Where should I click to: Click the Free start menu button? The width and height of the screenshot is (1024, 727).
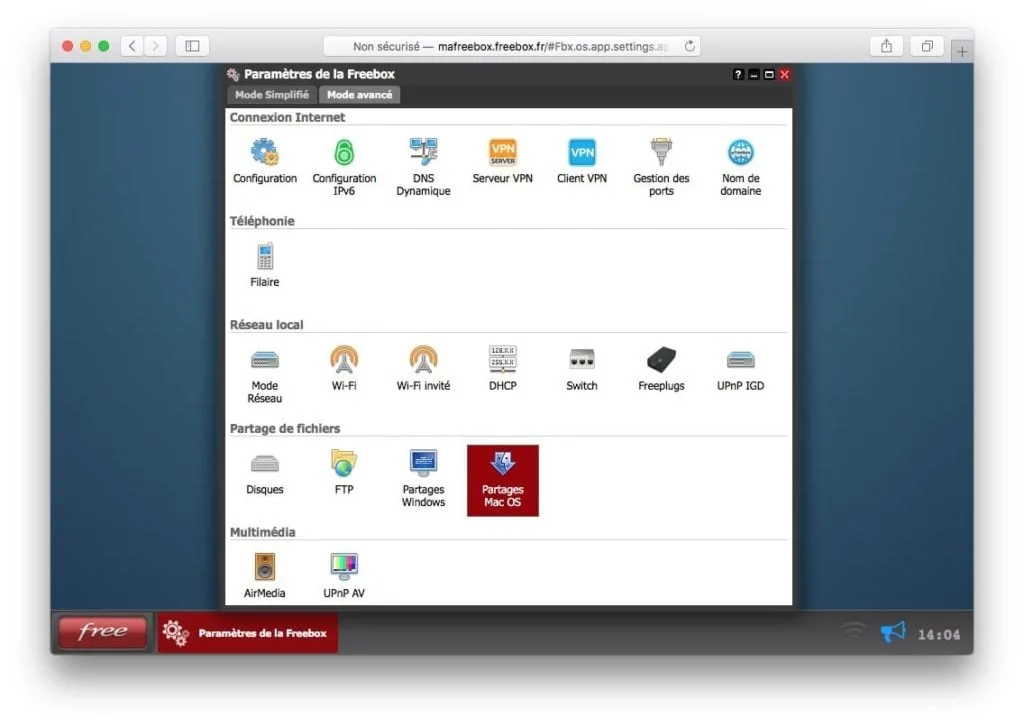point(103,632)
